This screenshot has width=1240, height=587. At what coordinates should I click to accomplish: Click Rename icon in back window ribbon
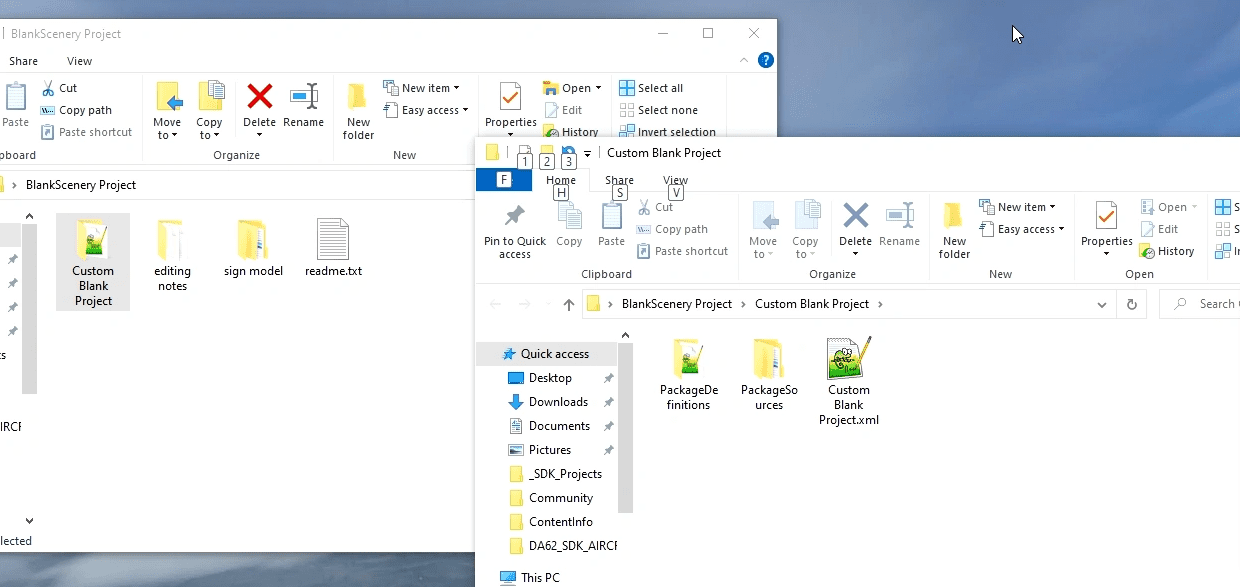(x=303, y=98)
